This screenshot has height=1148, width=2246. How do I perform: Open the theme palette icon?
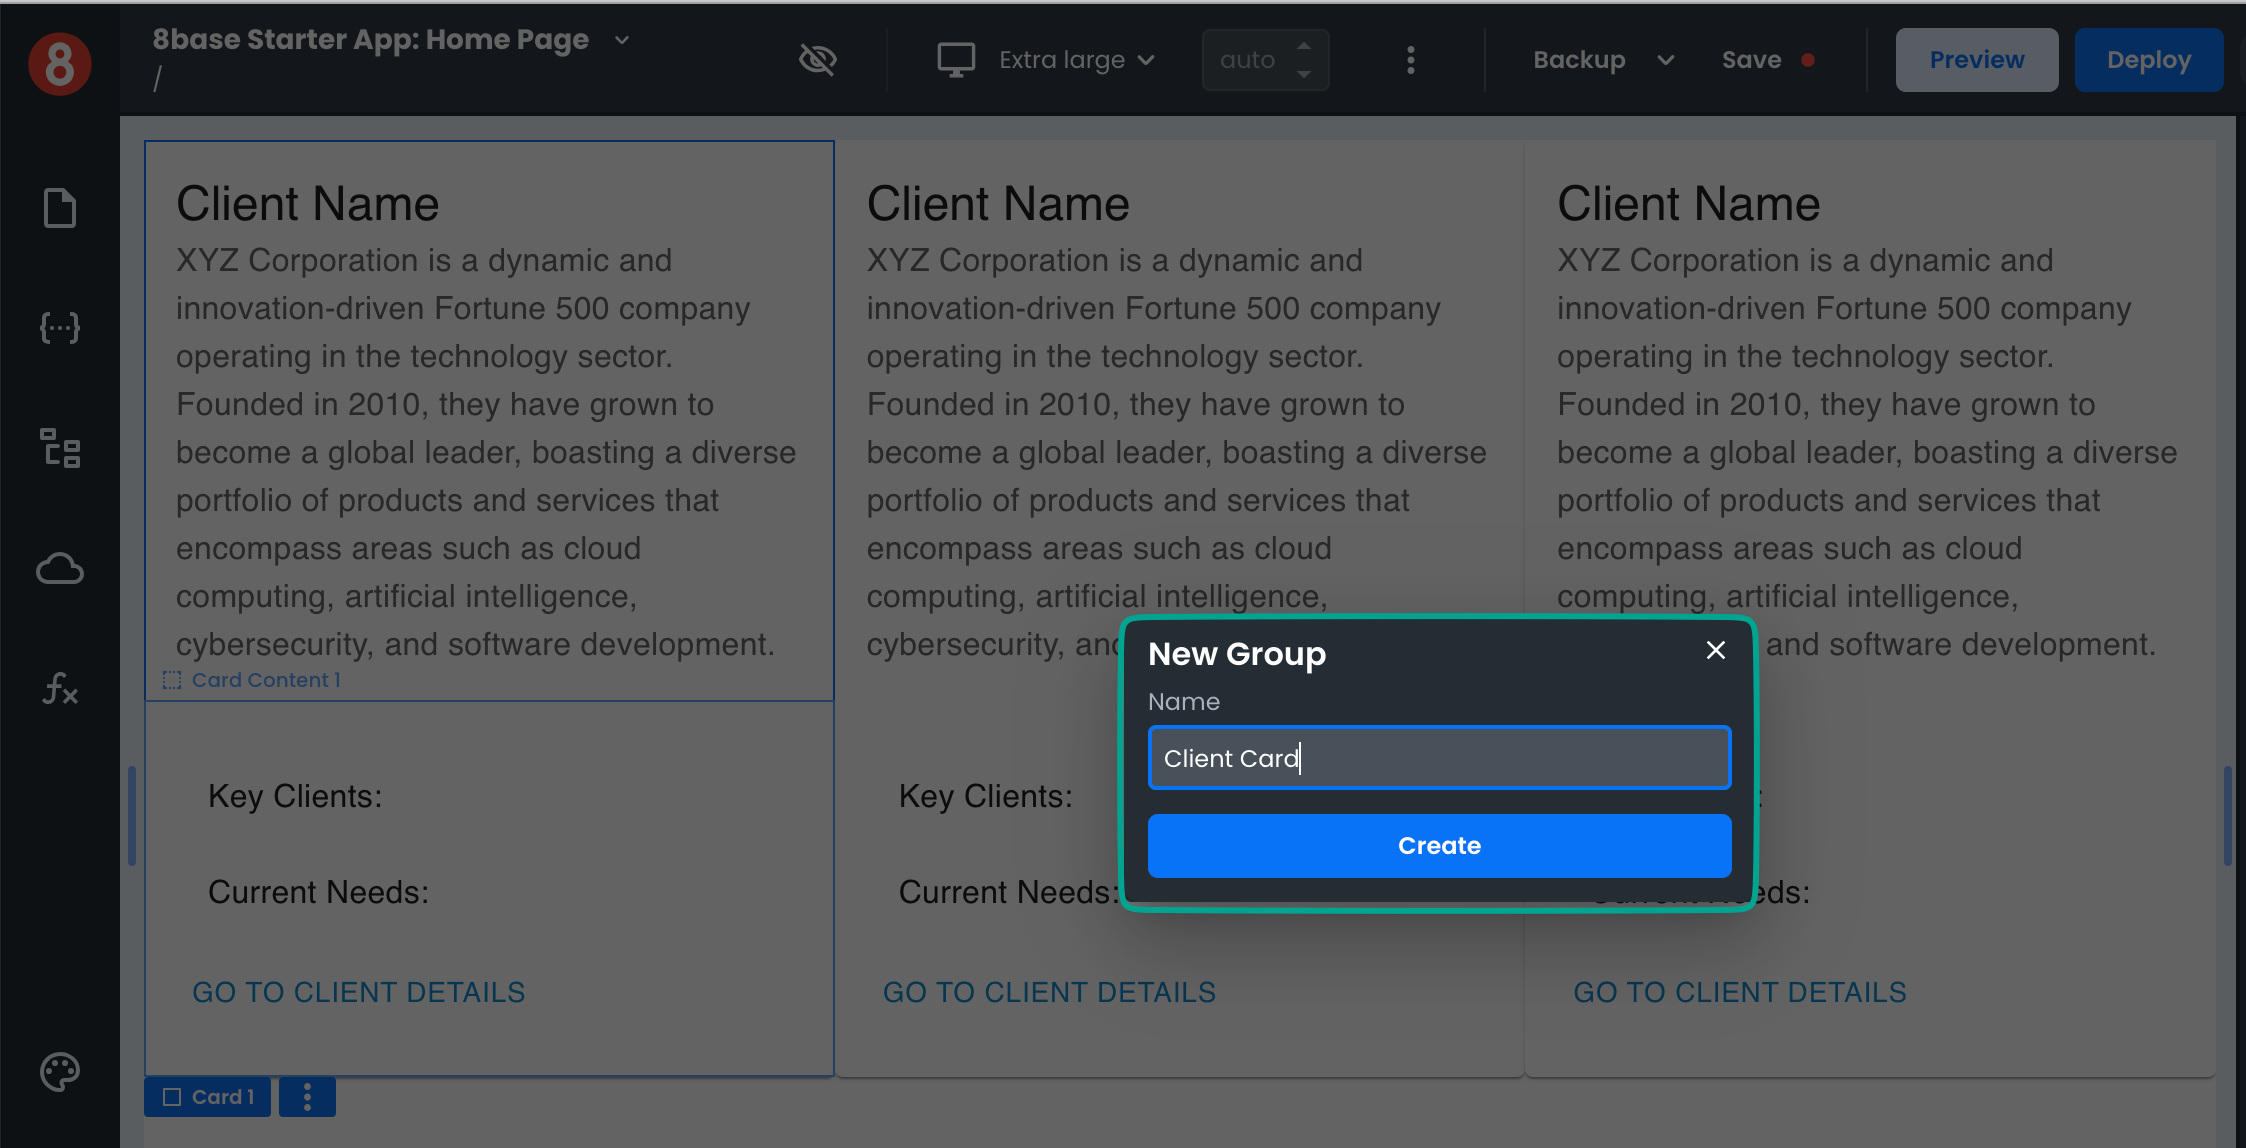click(x=59, y=1072)
